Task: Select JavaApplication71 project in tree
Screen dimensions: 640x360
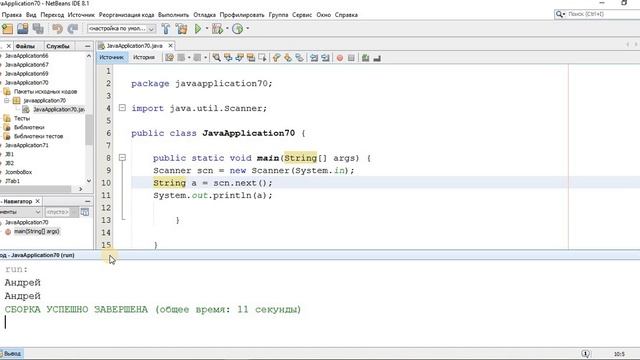Action: [27, 145]
